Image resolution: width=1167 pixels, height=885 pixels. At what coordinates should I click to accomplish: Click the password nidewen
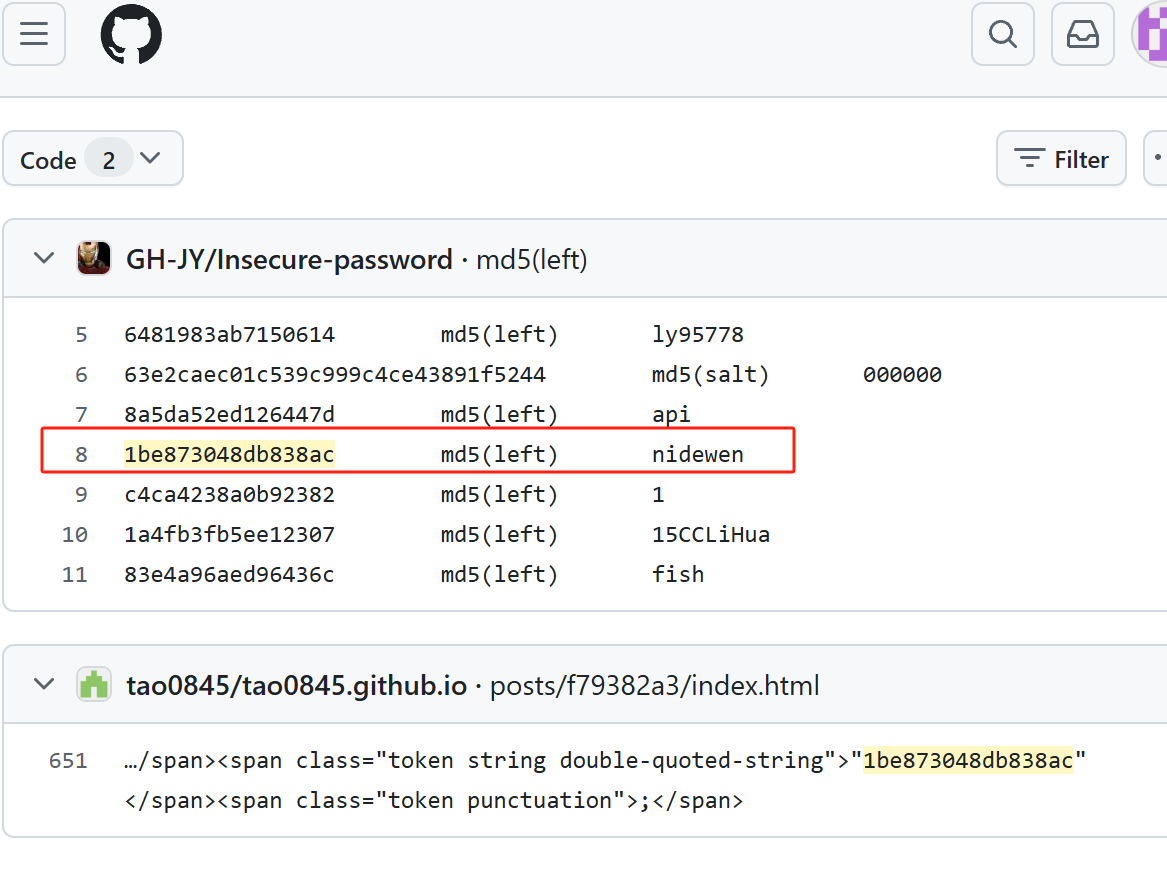point(697,455)
